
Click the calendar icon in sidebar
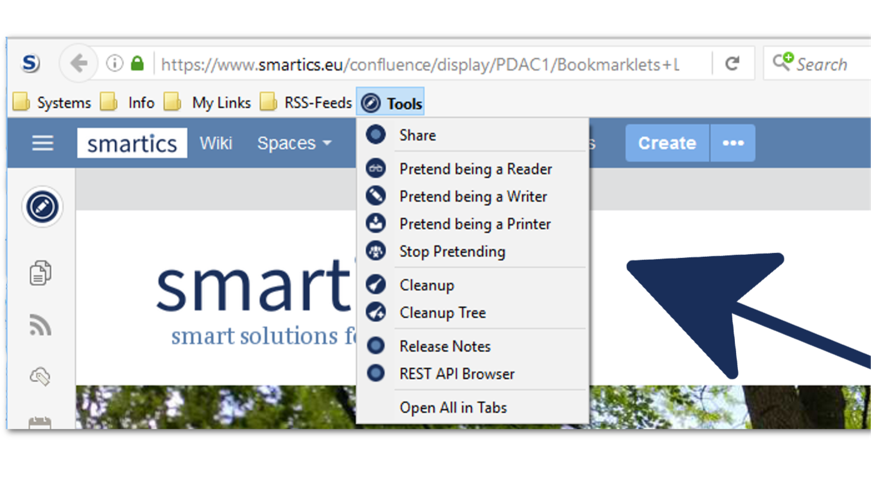(40, 423)
